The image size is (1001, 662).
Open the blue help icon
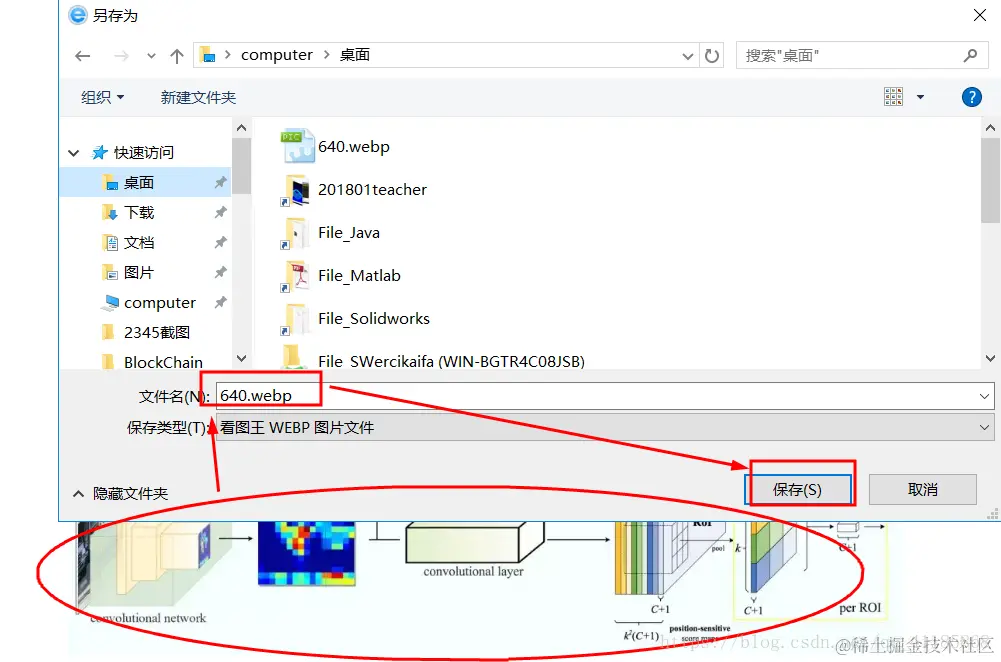(x=971, y=97)
